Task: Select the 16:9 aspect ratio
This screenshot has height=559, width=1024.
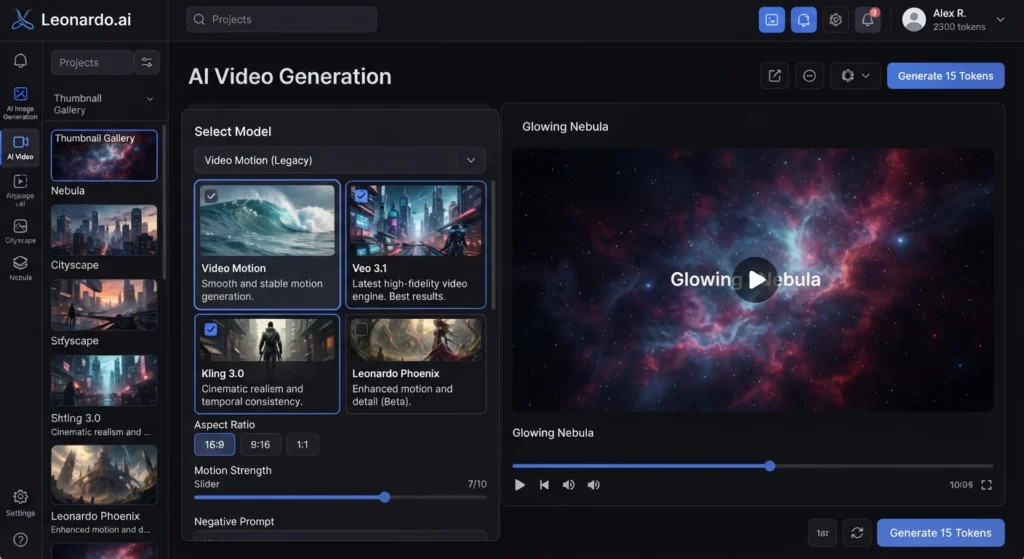Action: (214, 445)
